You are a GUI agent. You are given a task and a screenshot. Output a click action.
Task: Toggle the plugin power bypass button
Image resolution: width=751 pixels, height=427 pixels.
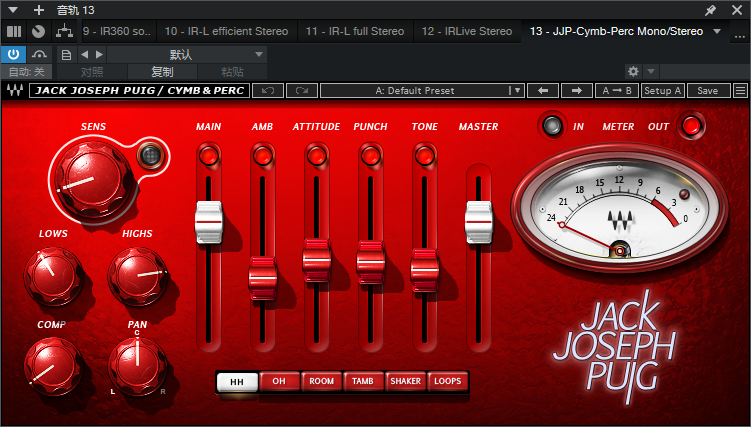click(13, 55)
